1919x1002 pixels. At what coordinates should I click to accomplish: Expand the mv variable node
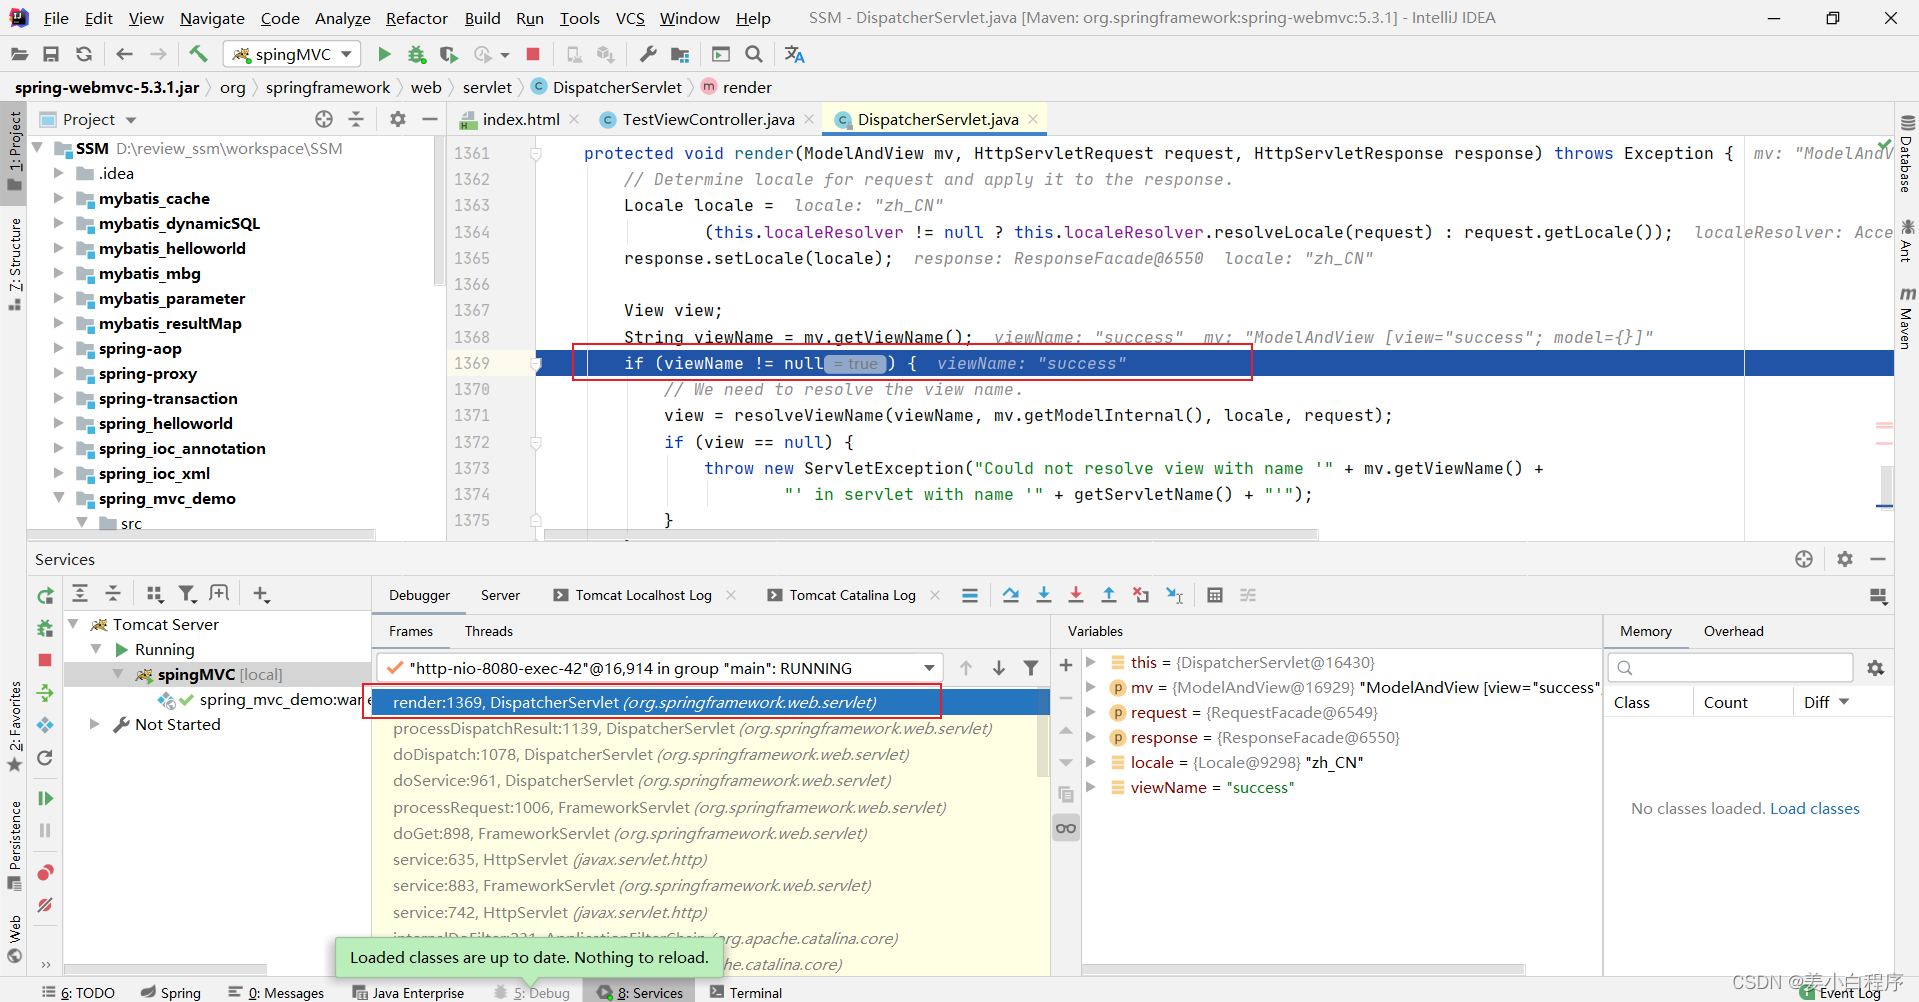pos(1092,687)
